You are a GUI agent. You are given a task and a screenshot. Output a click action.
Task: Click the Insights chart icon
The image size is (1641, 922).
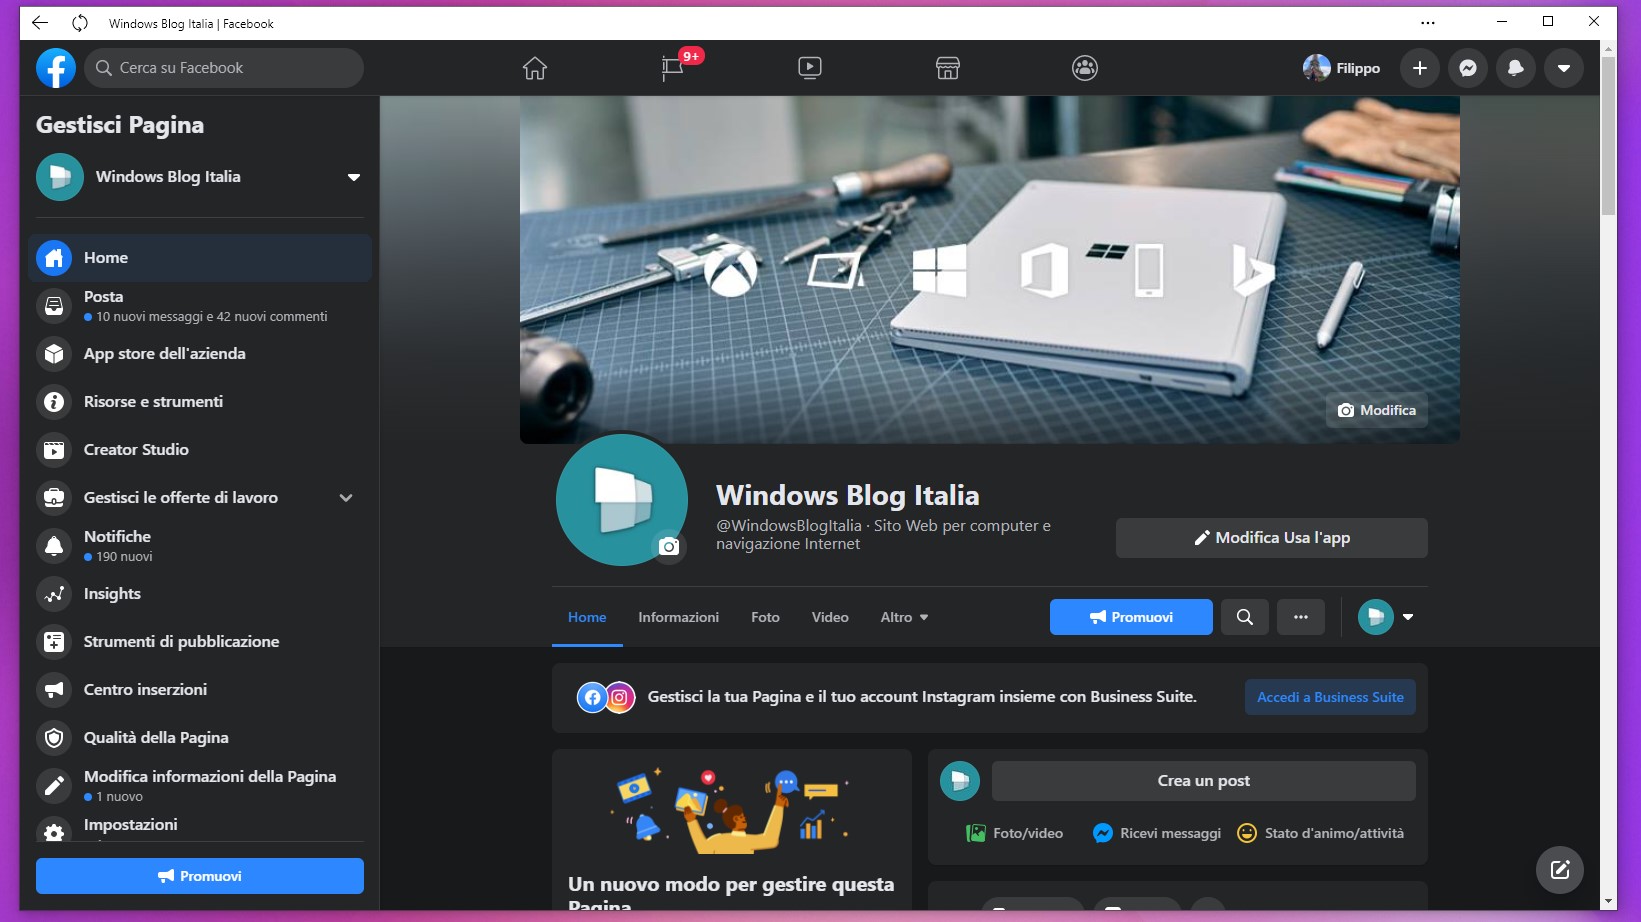[x=54, y=594]
